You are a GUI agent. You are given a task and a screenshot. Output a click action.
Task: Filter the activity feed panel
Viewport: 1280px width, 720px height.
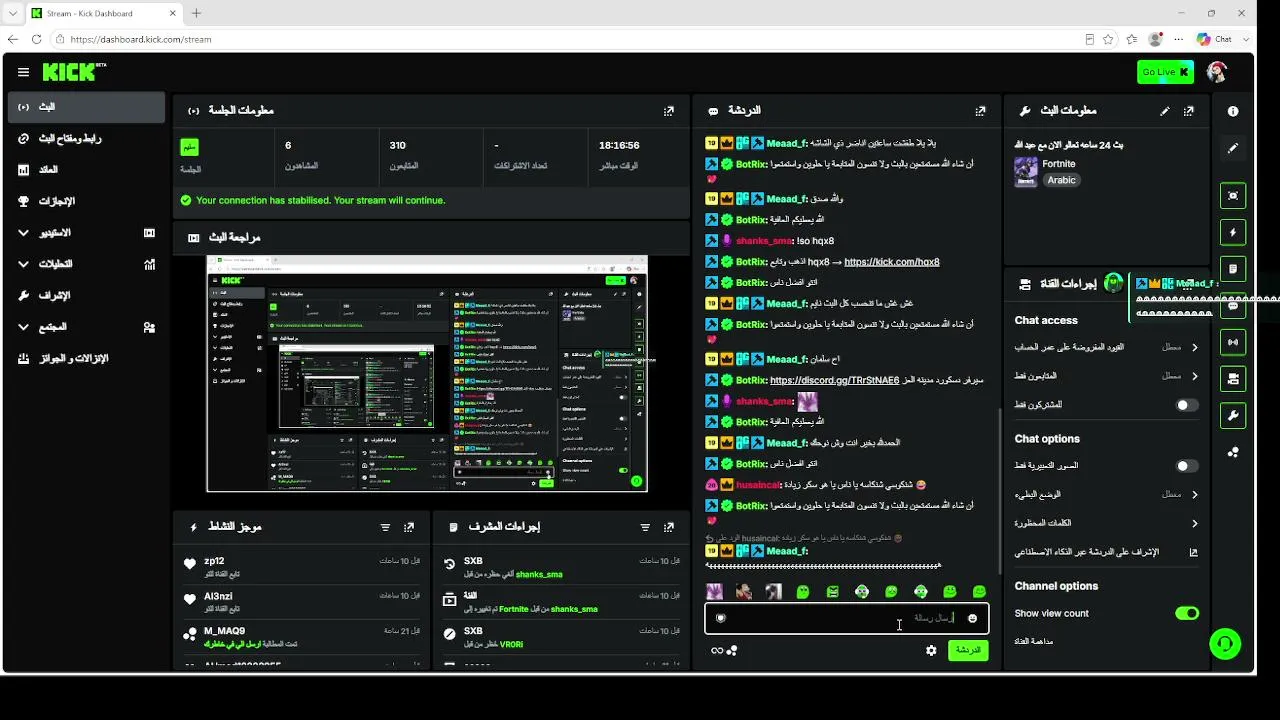coord(385,527)
